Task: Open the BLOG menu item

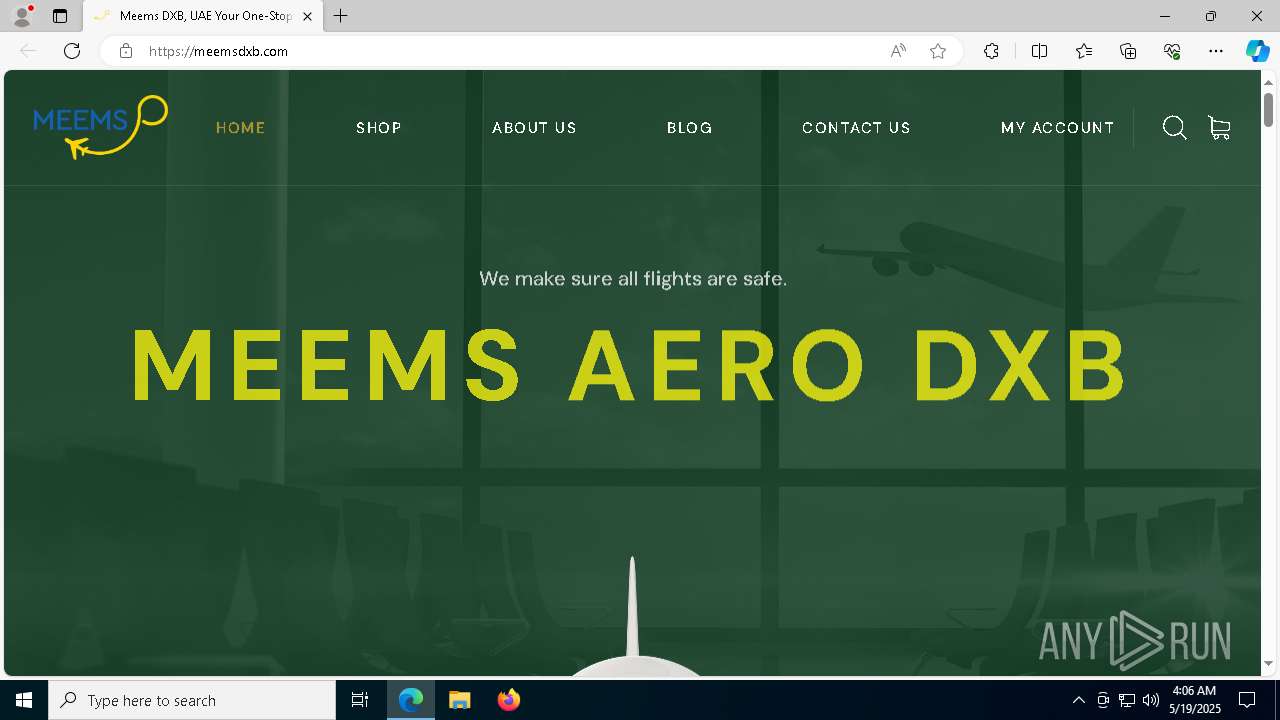Action: 690,128
